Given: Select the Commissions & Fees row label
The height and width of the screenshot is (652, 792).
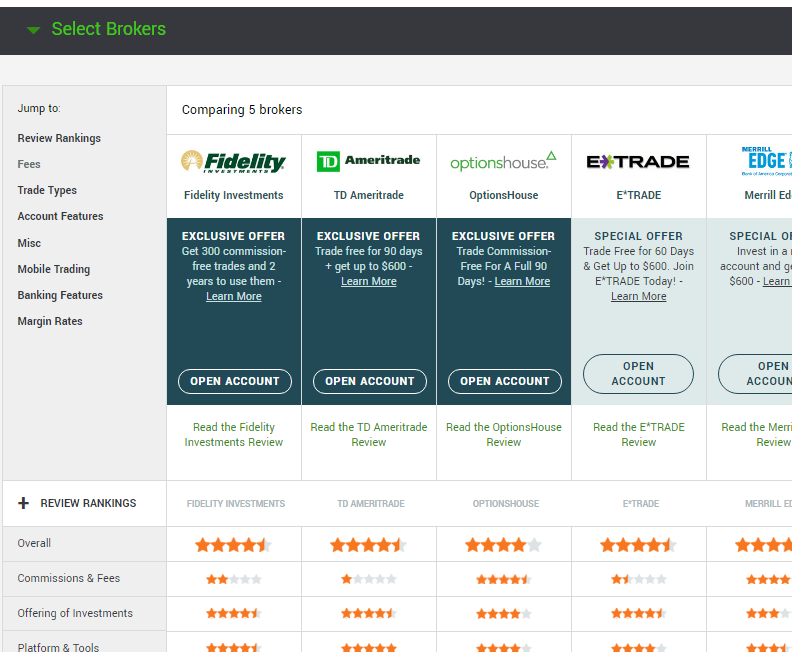Looking at the screenshot, I should [69, 578].
